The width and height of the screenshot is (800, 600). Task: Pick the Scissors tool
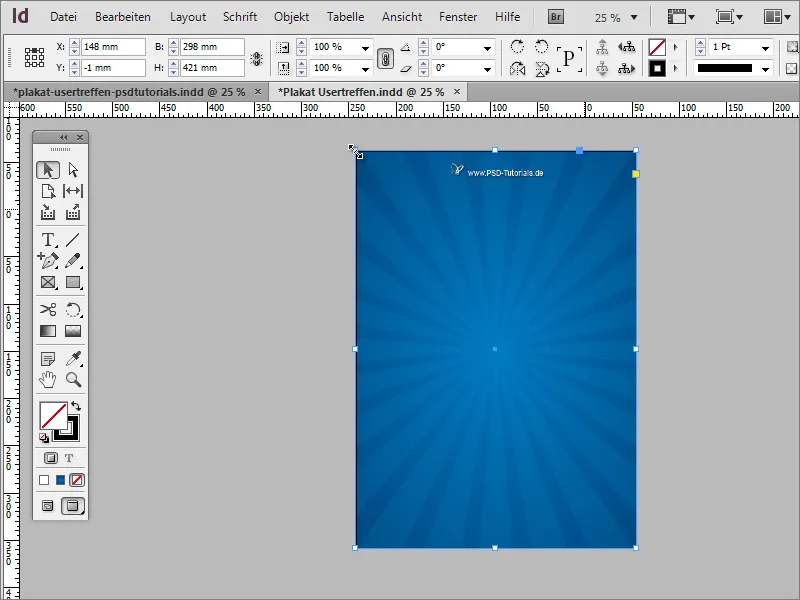coord(48,310)
